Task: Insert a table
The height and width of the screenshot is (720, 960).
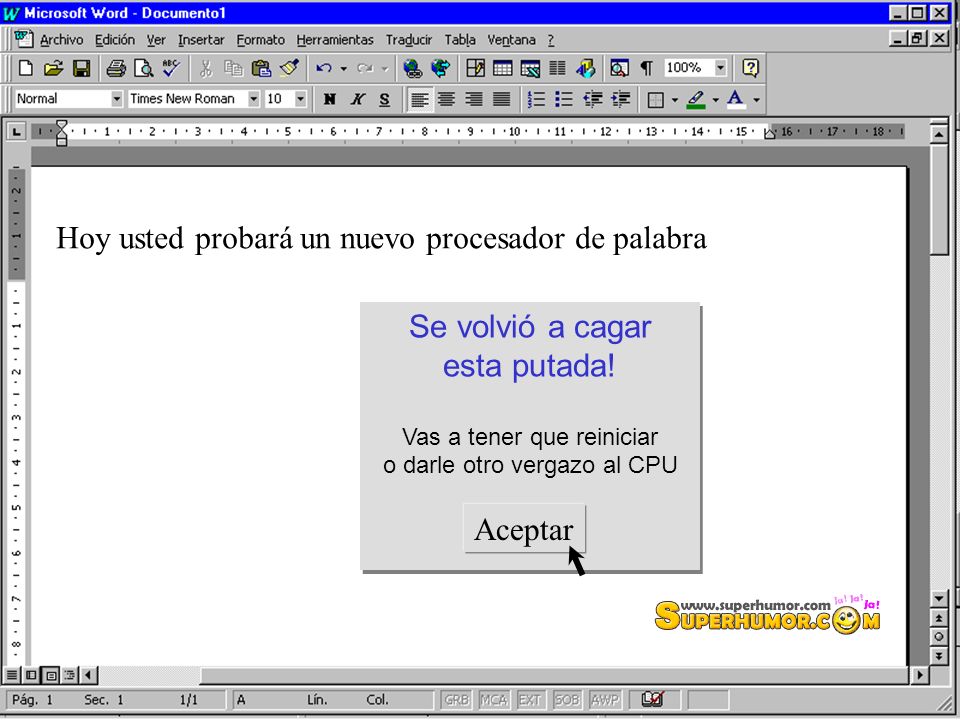Action: click(x=503, y=68)
